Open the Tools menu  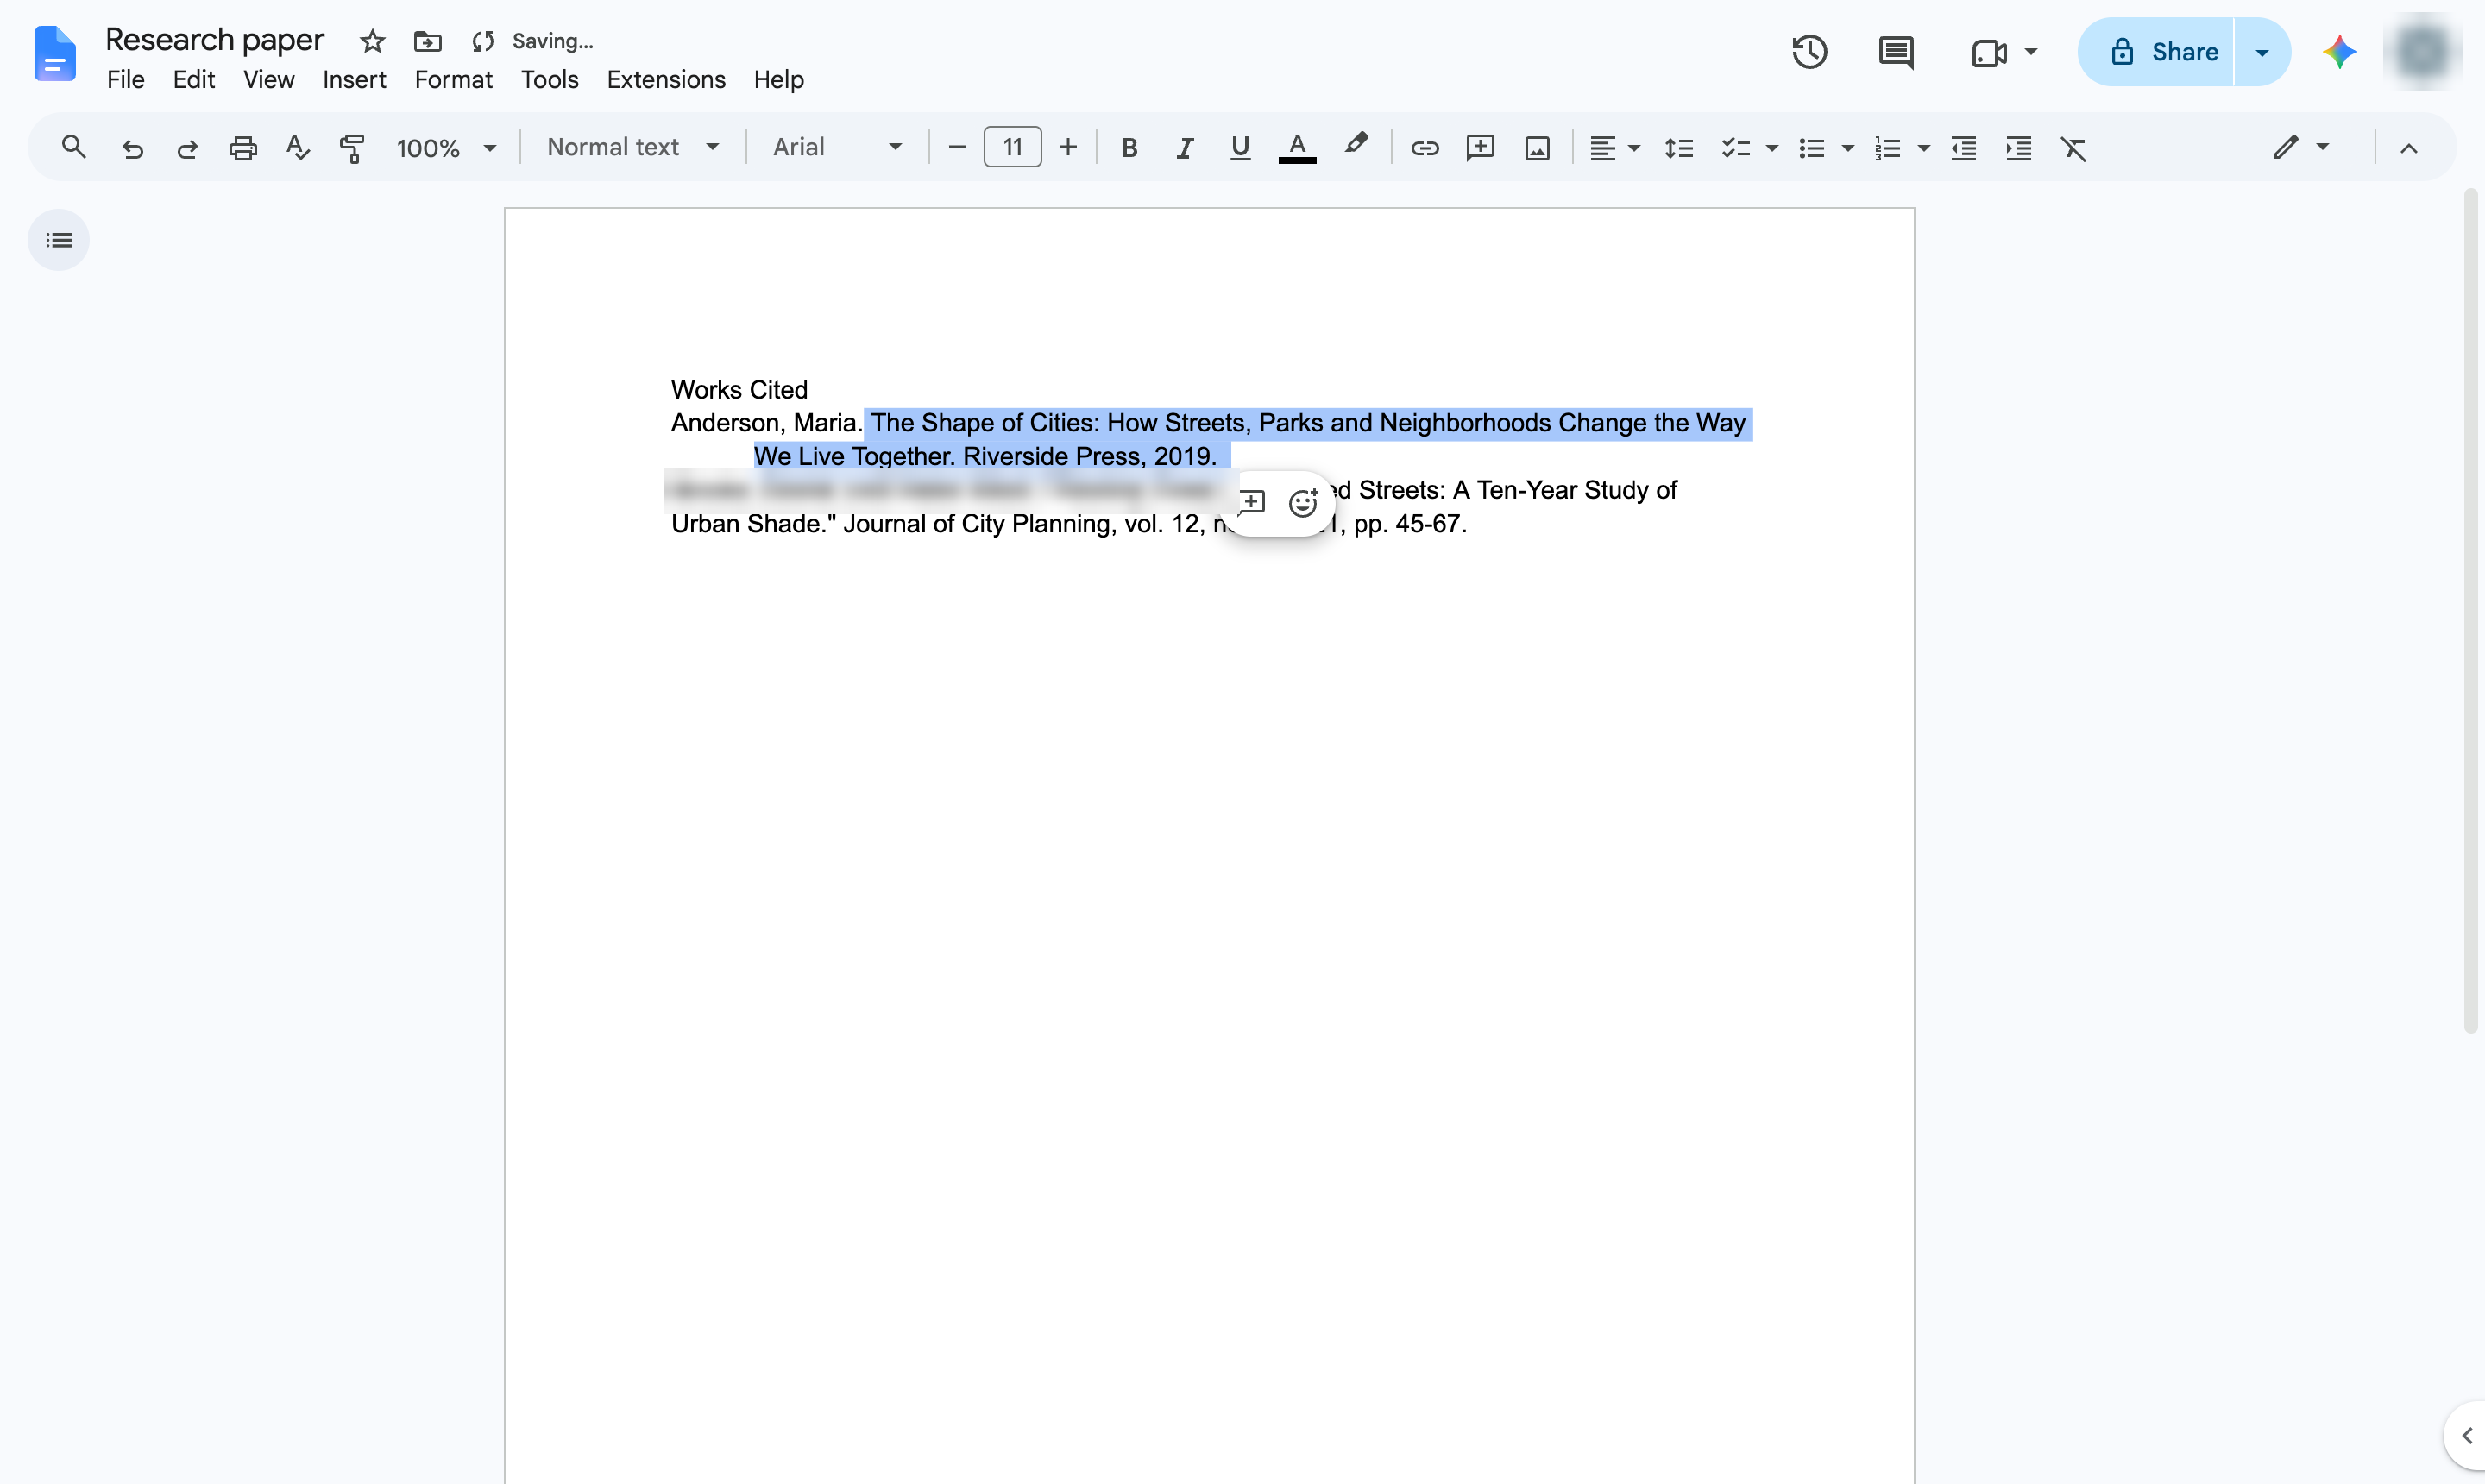pyautogui.click(x=549, y=79)
